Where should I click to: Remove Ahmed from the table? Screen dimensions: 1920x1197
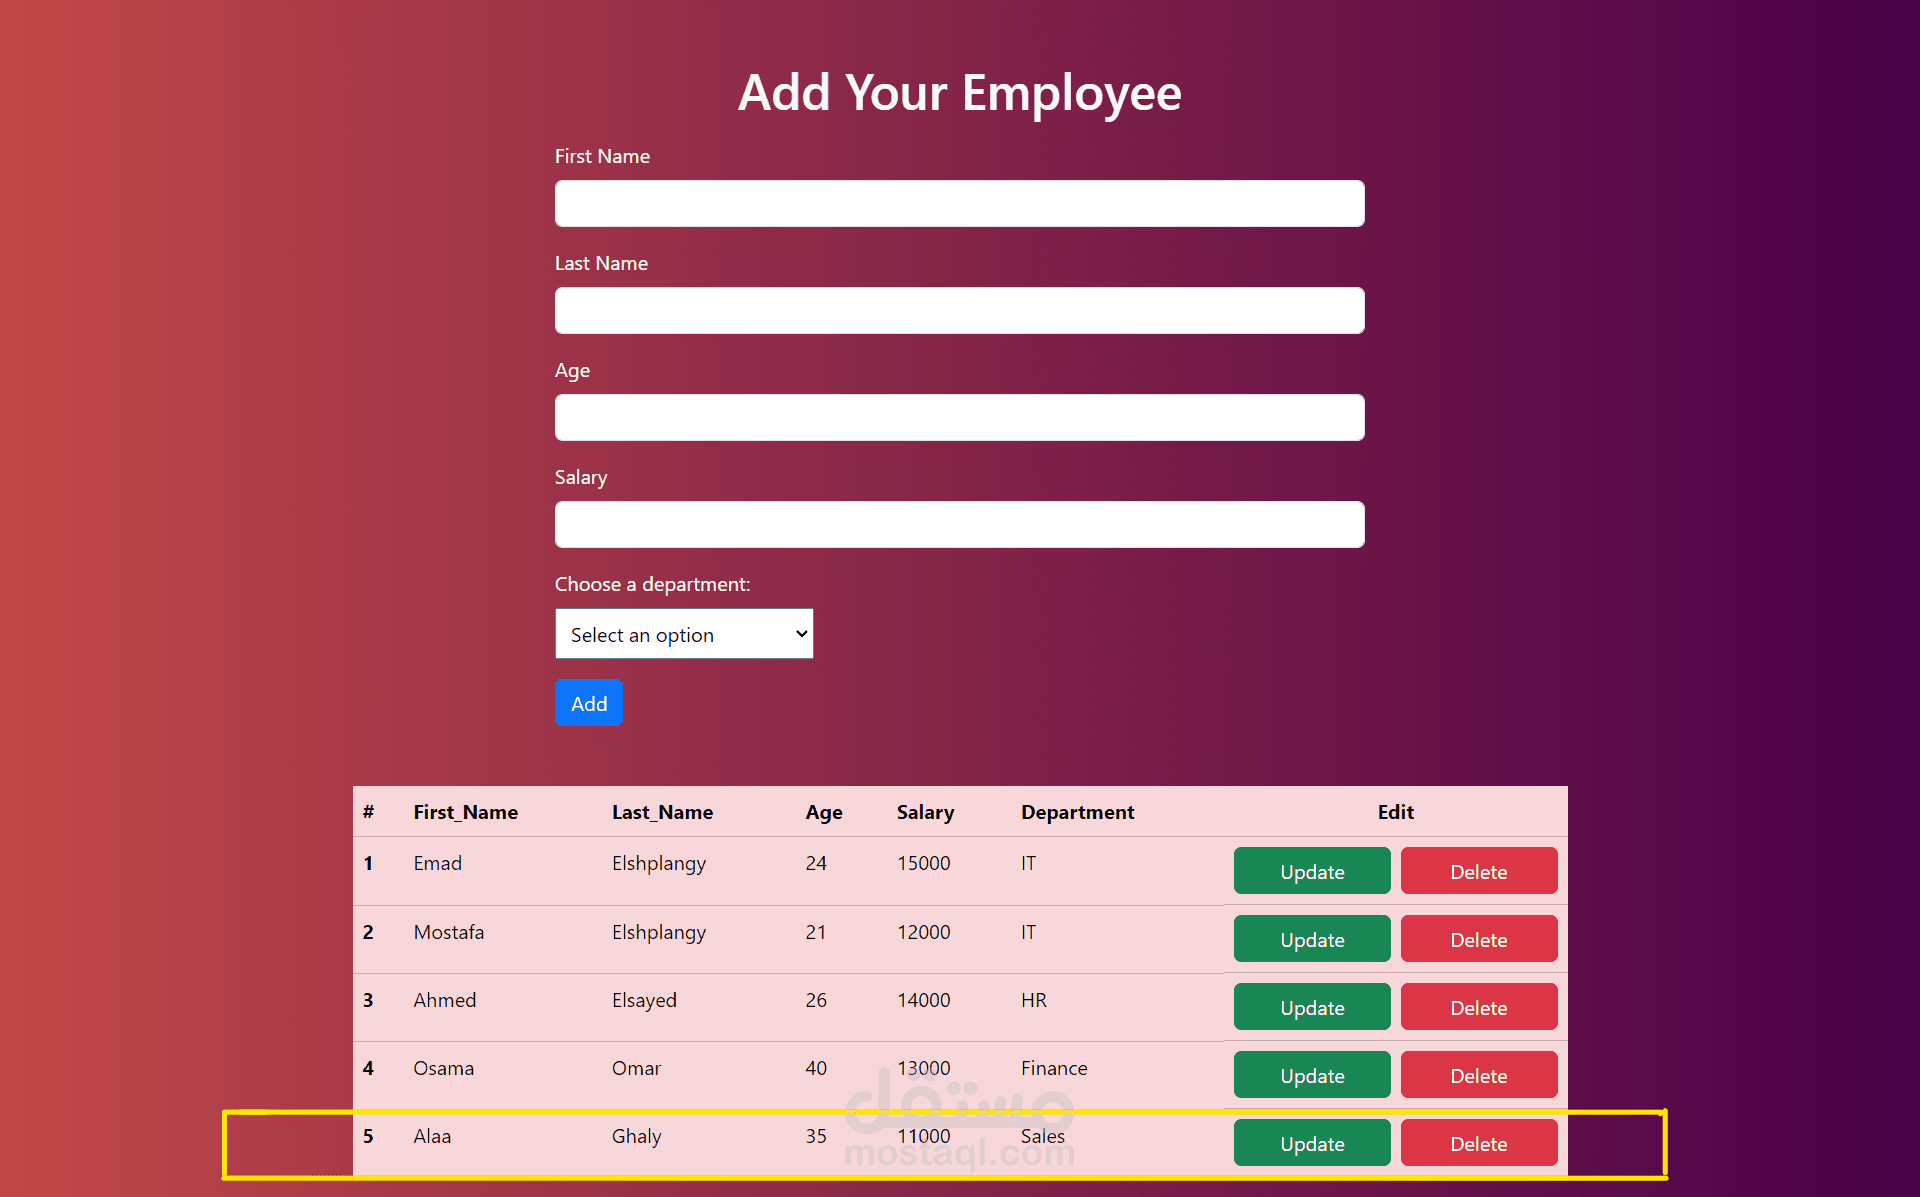(1478, 1007)
